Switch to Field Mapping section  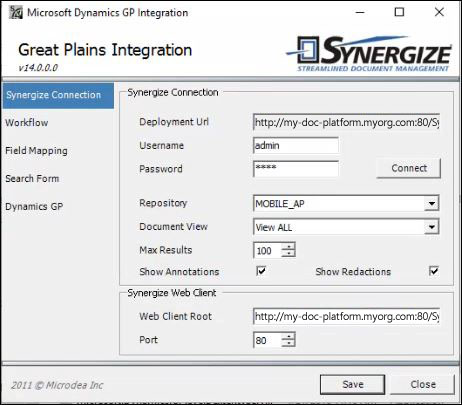36,151
